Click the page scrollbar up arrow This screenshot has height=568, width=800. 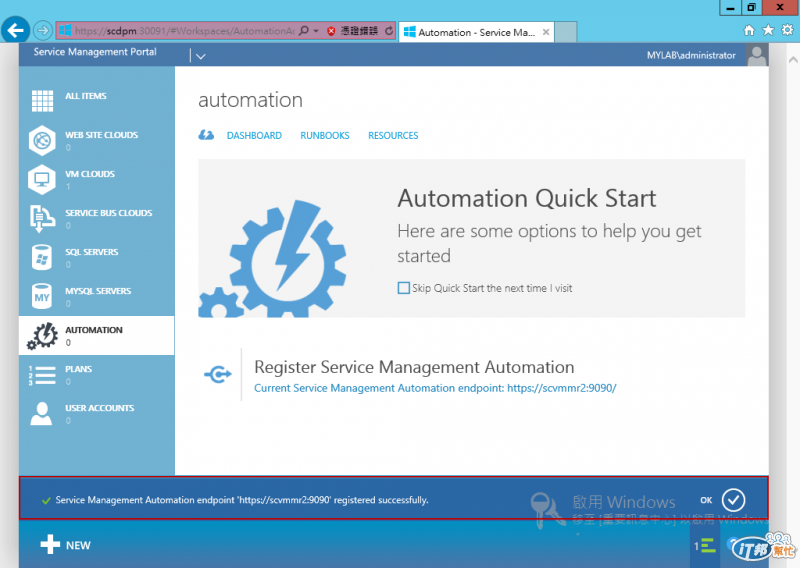tap(793, 60)
